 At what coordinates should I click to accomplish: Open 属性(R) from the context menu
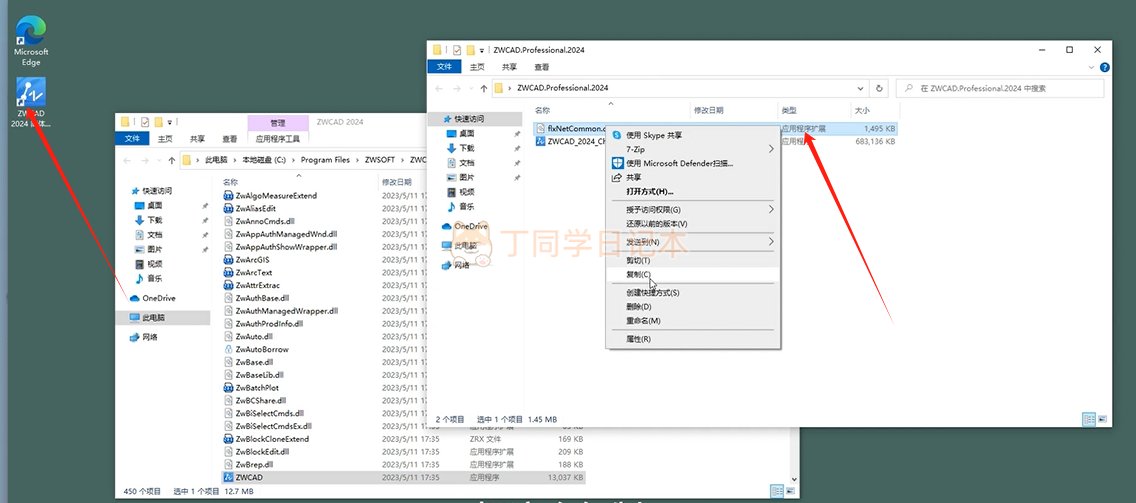(638, 338)
